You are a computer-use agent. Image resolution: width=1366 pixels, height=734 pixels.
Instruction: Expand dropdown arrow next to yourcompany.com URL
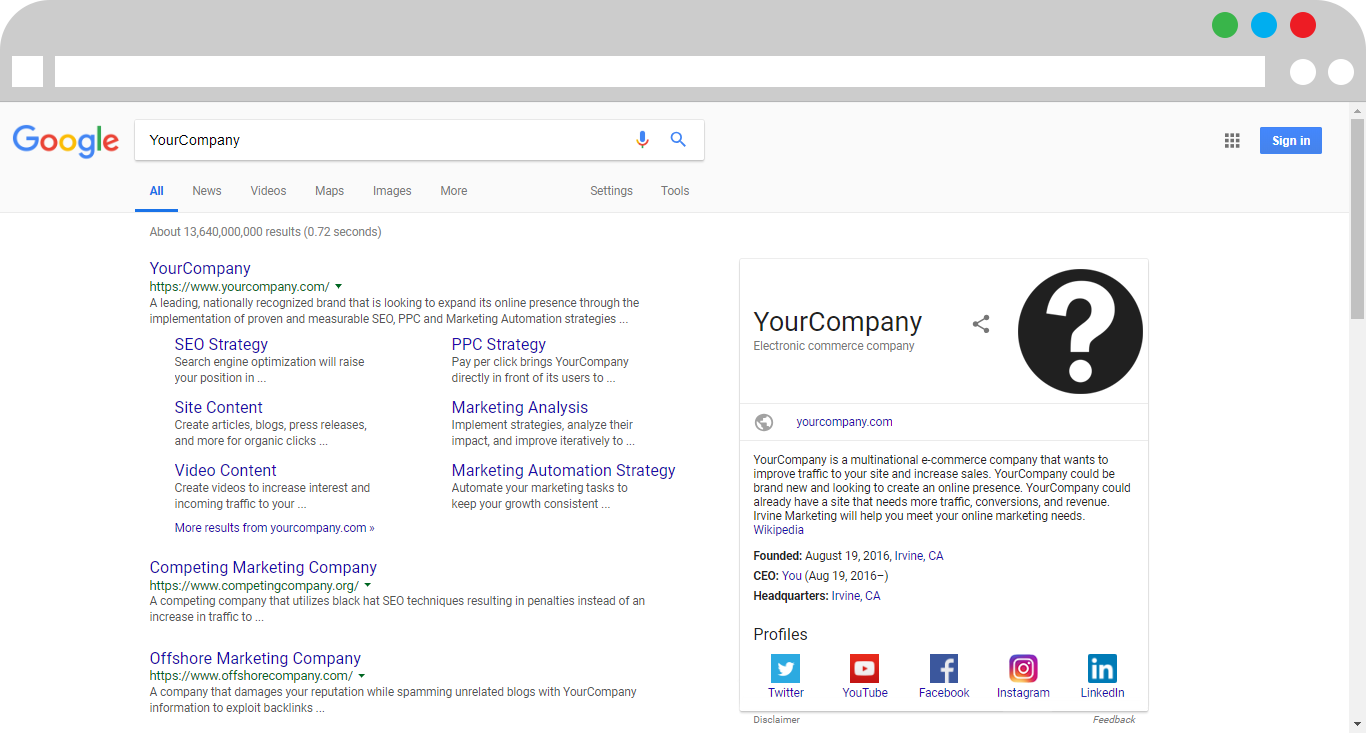339,287
